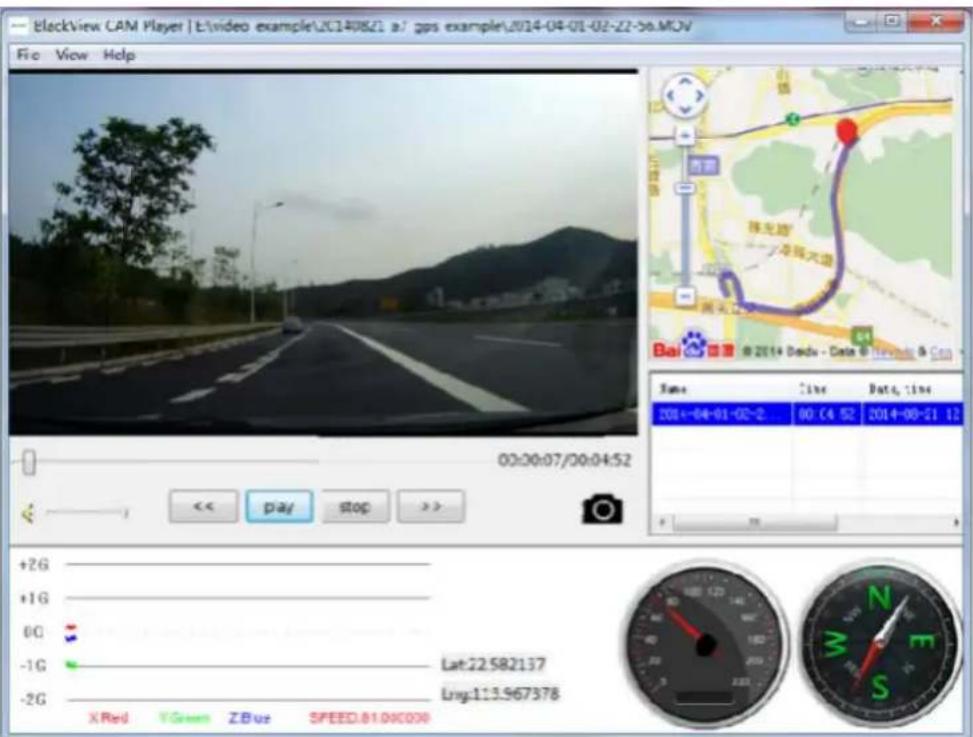
Task: Zoom out the map with minus button
Action: pyautogui.click(x=685, y=296)
